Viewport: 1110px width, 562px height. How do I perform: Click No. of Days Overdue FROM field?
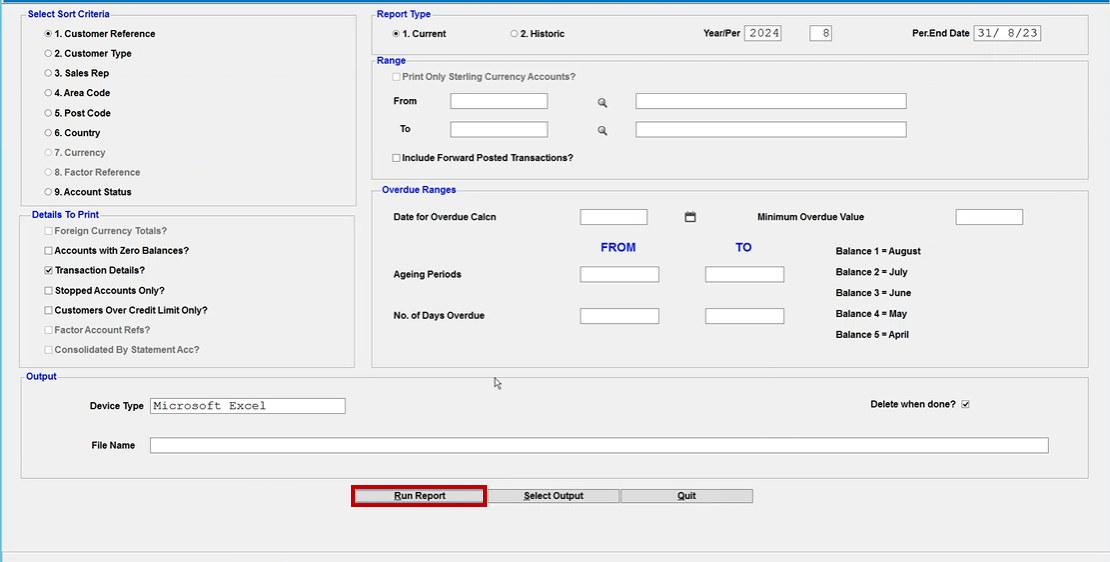619,316
